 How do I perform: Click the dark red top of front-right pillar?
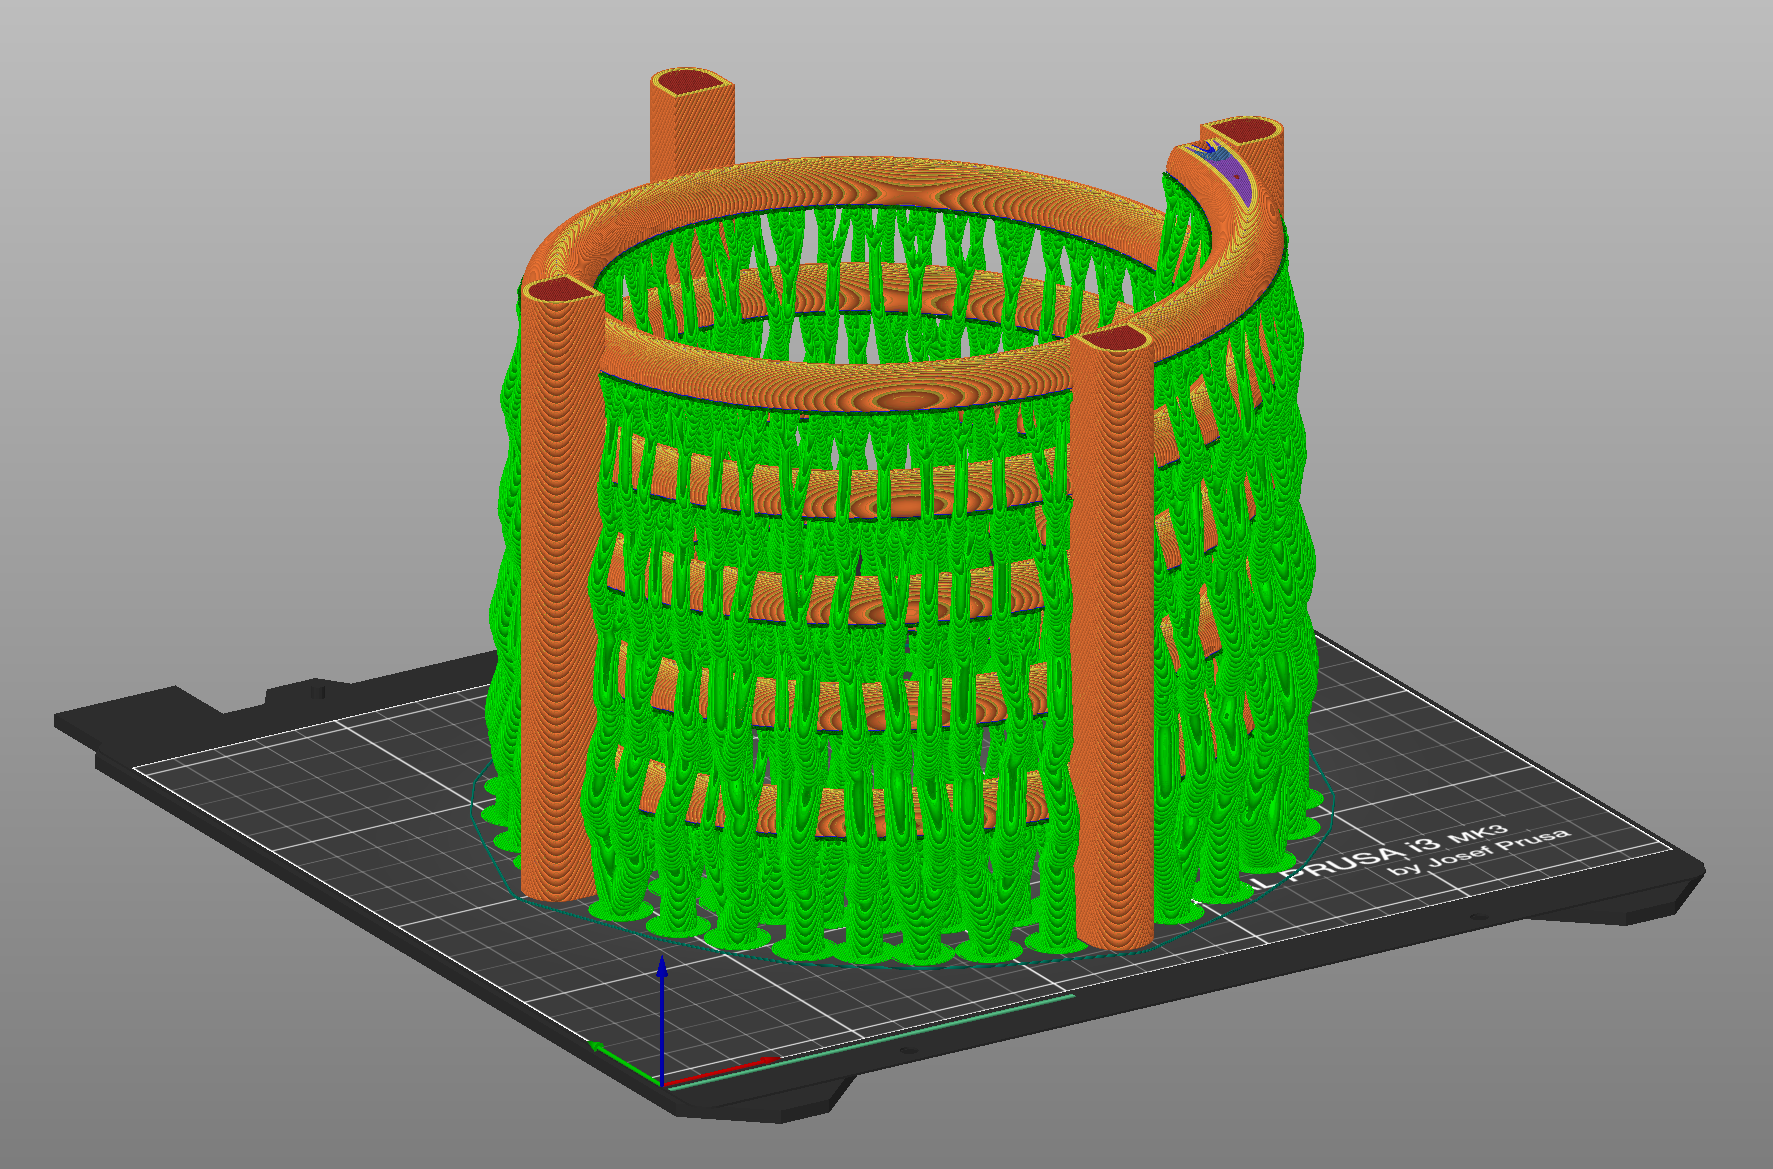[x=1112, y=339]
